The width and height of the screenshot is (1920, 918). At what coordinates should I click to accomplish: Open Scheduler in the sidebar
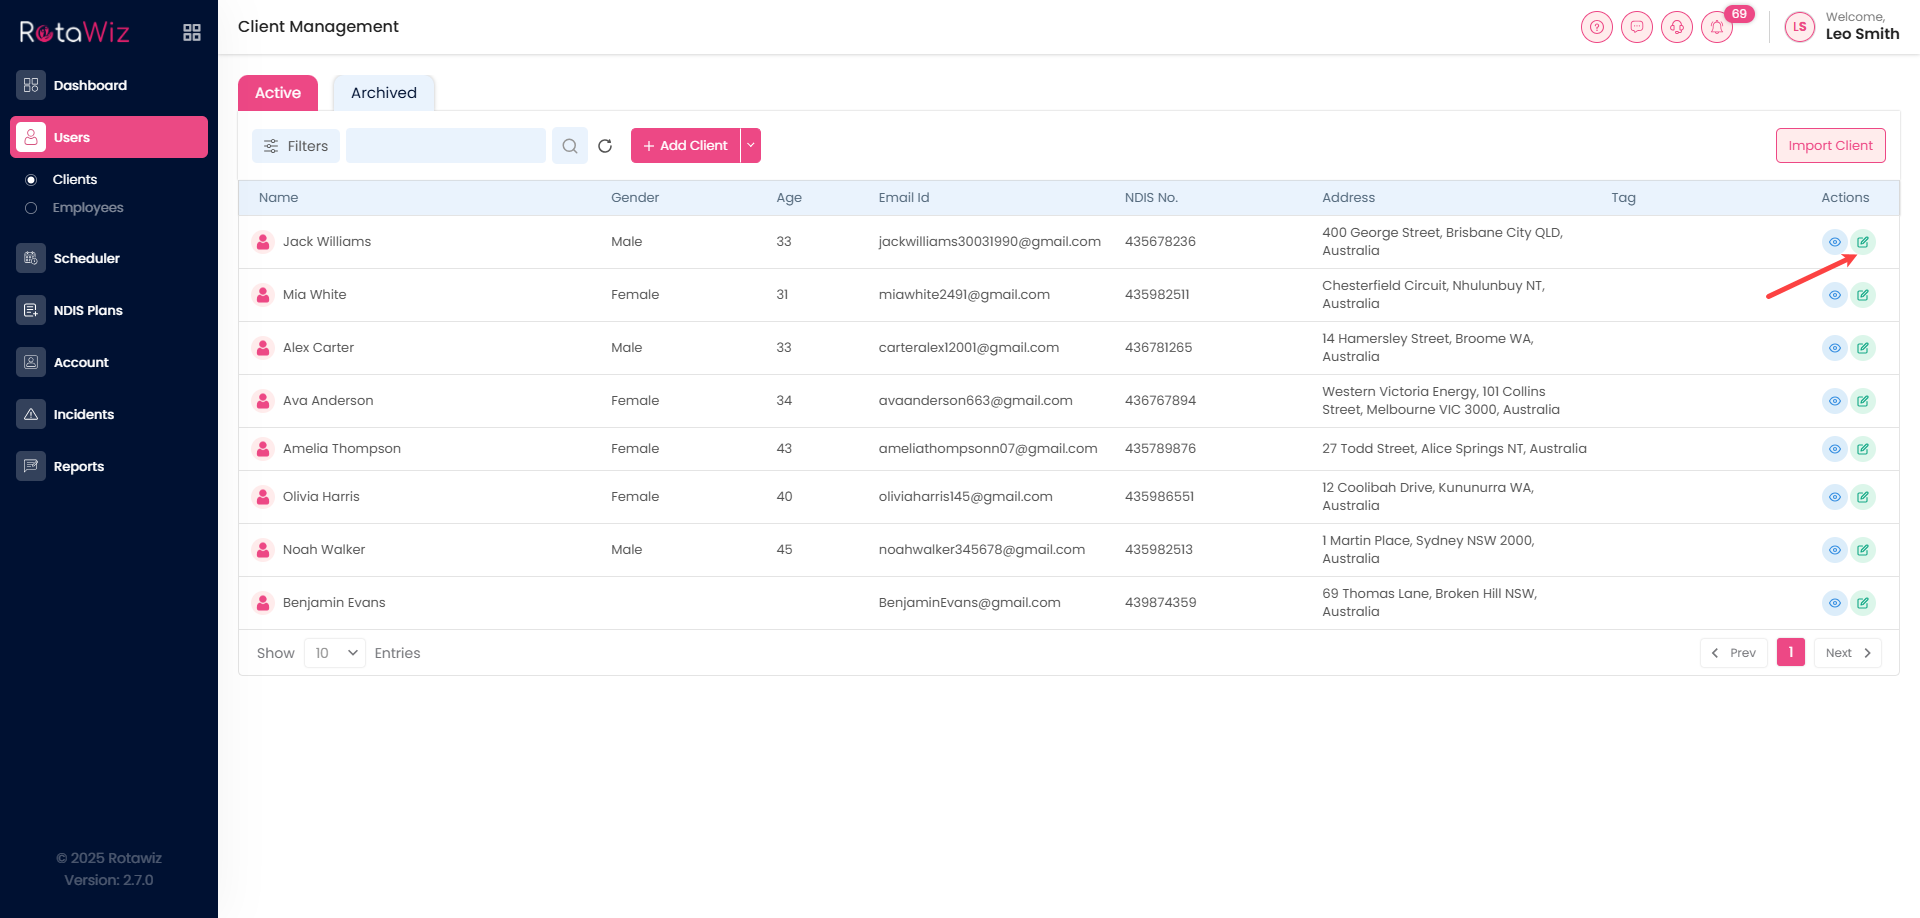[x=86, y=258]
